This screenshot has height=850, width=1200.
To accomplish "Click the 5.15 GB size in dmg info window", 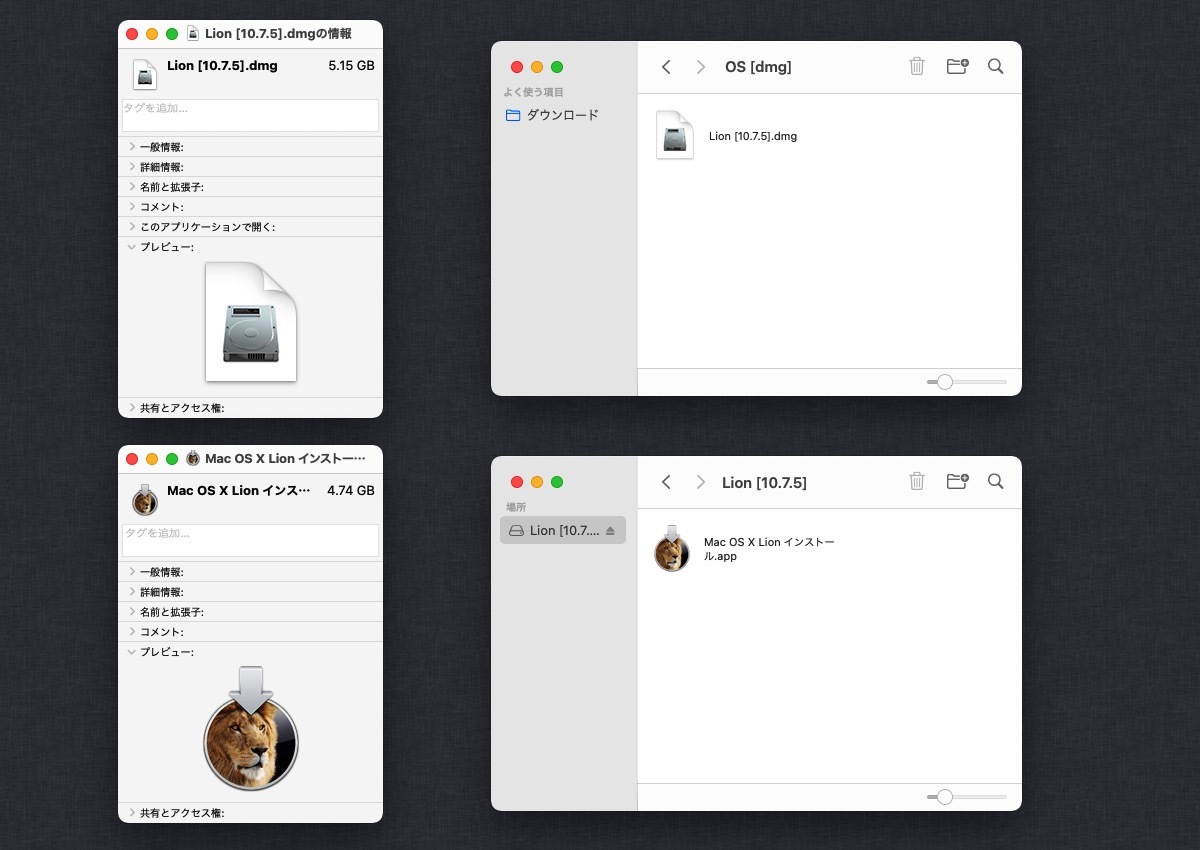I will (351, 66).
